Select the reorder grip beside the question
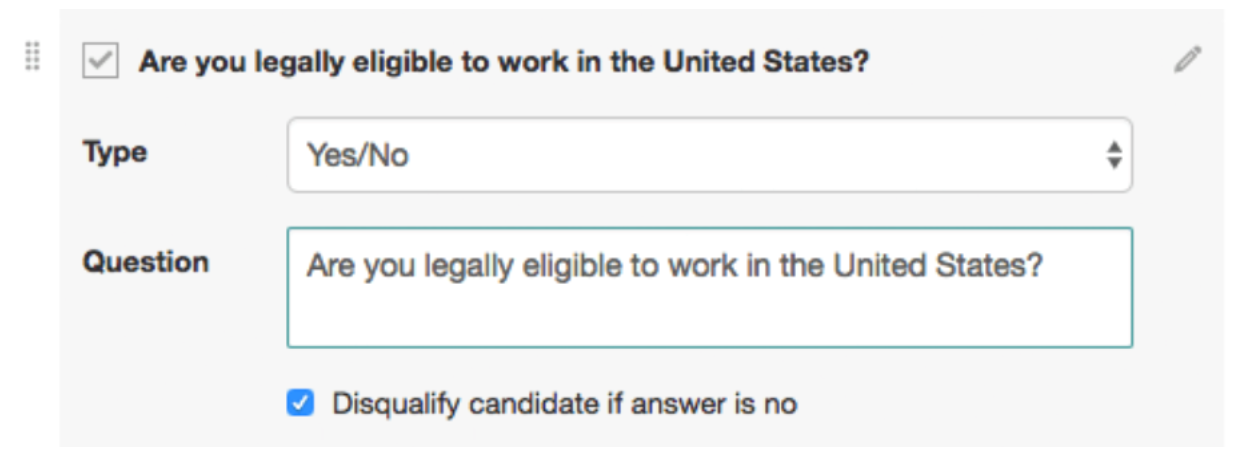Screen dimensions: 1236x466 click(32, 57)
